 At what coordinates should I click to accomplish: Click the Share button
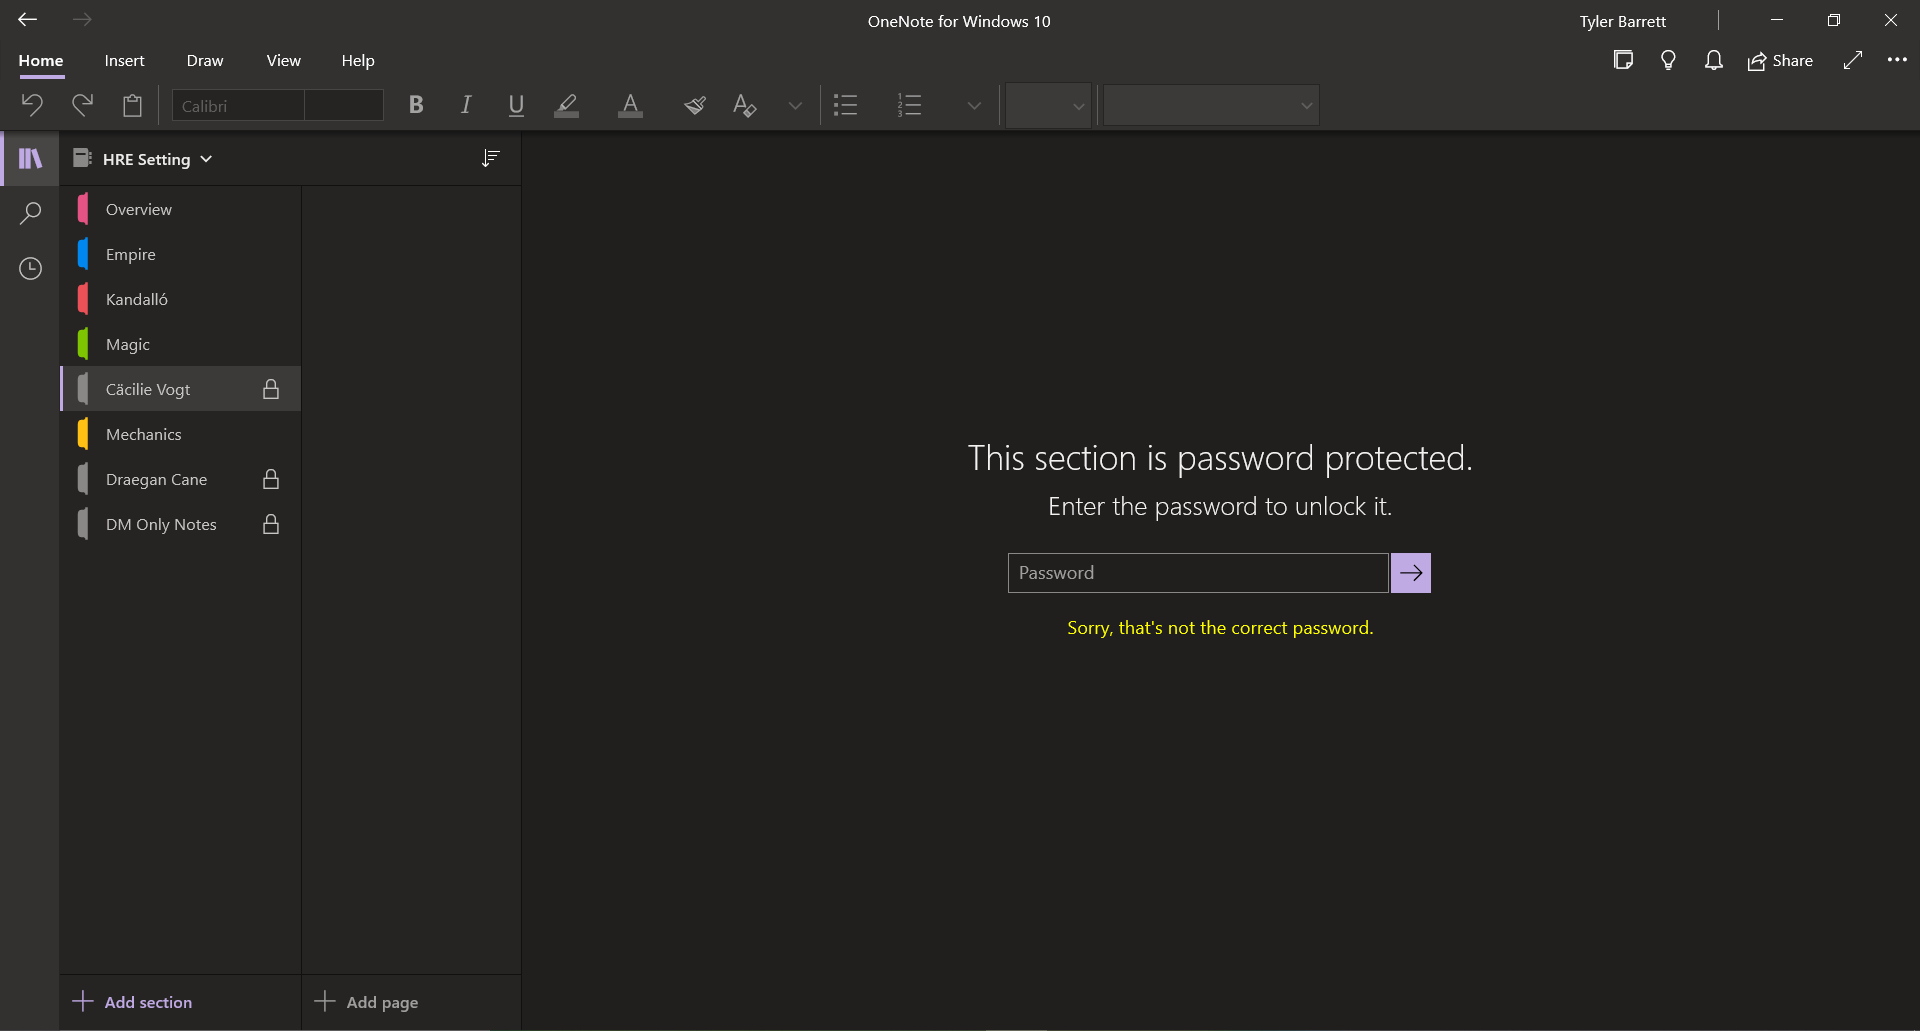1780,61
